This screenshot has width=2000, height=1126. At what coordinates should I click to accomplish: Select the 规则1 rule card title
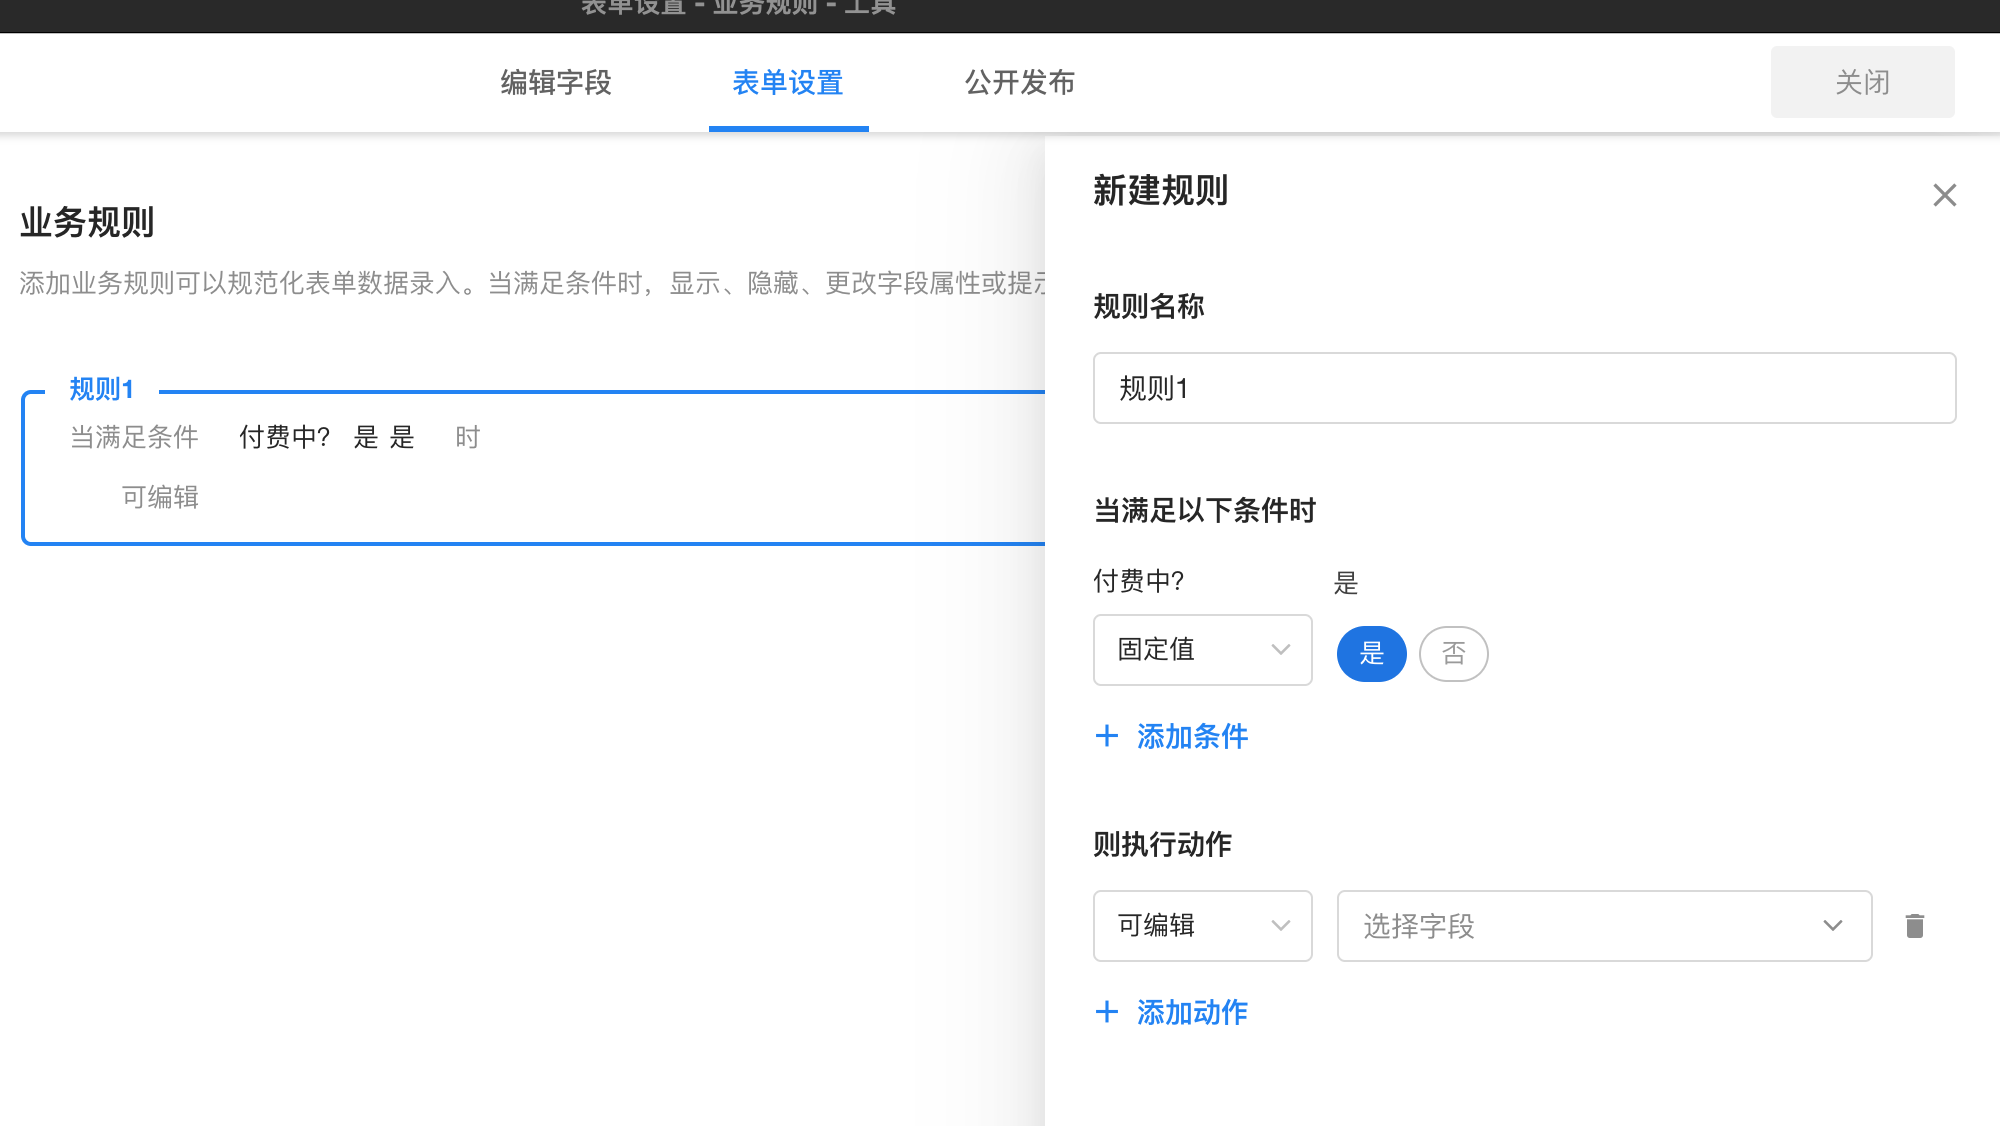click(x=101, y=389)
